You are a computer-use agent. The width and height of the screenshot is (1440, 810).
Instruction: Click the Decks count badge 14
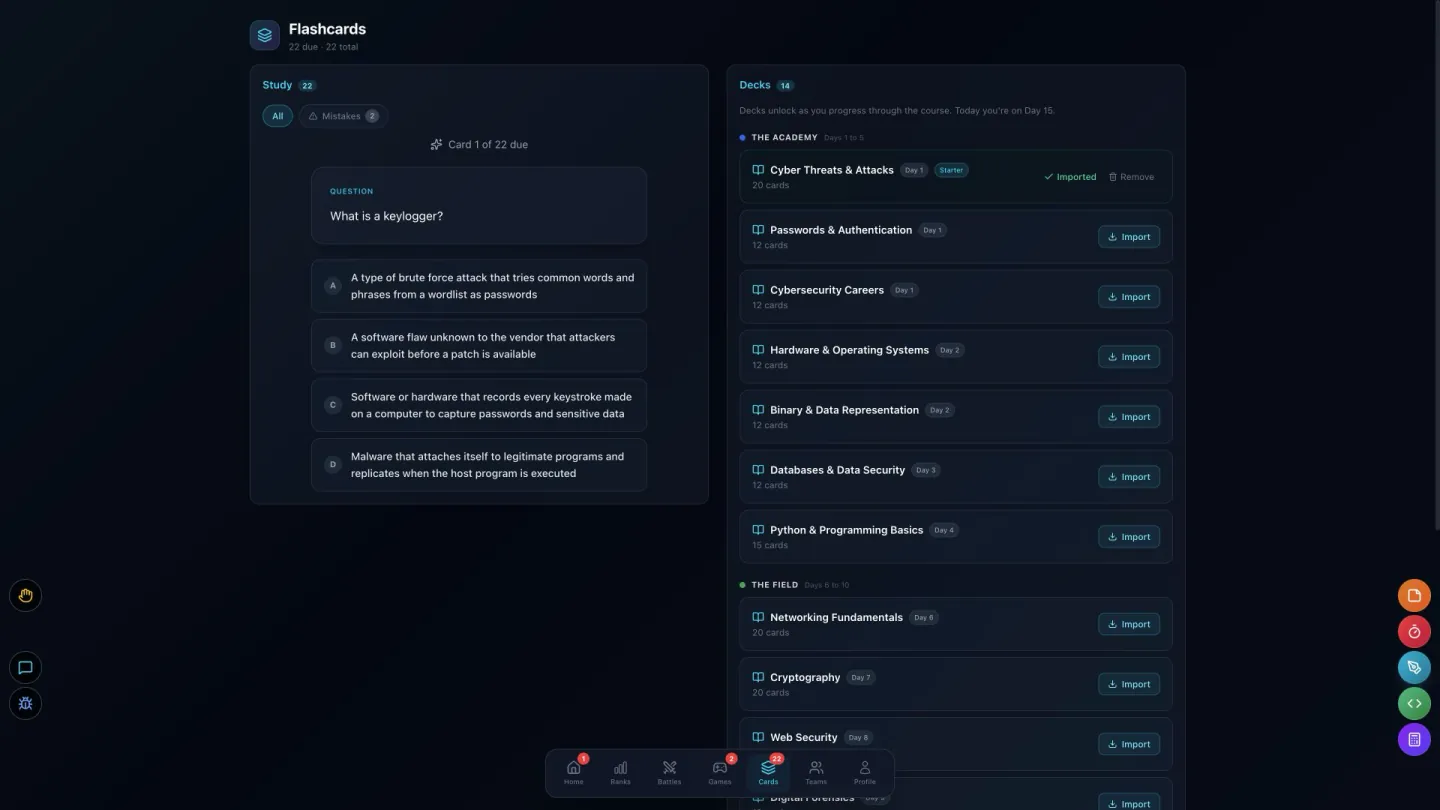(785, 86)
